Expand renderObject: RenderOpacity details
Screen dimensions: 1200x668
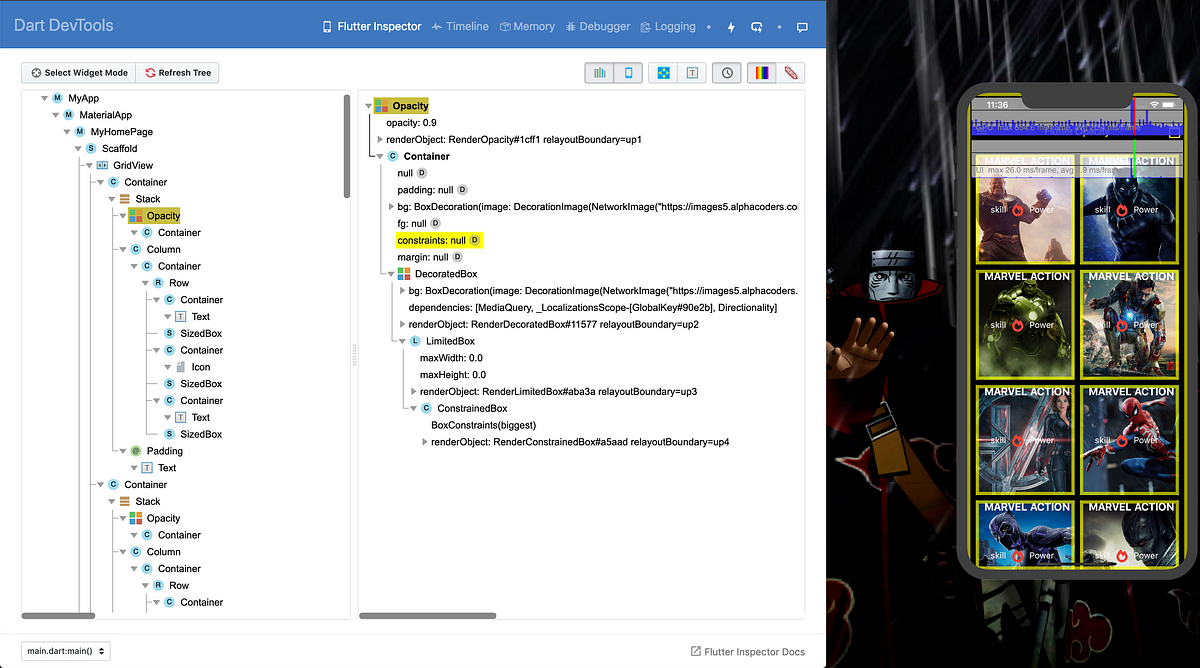[x=379, y=139]
